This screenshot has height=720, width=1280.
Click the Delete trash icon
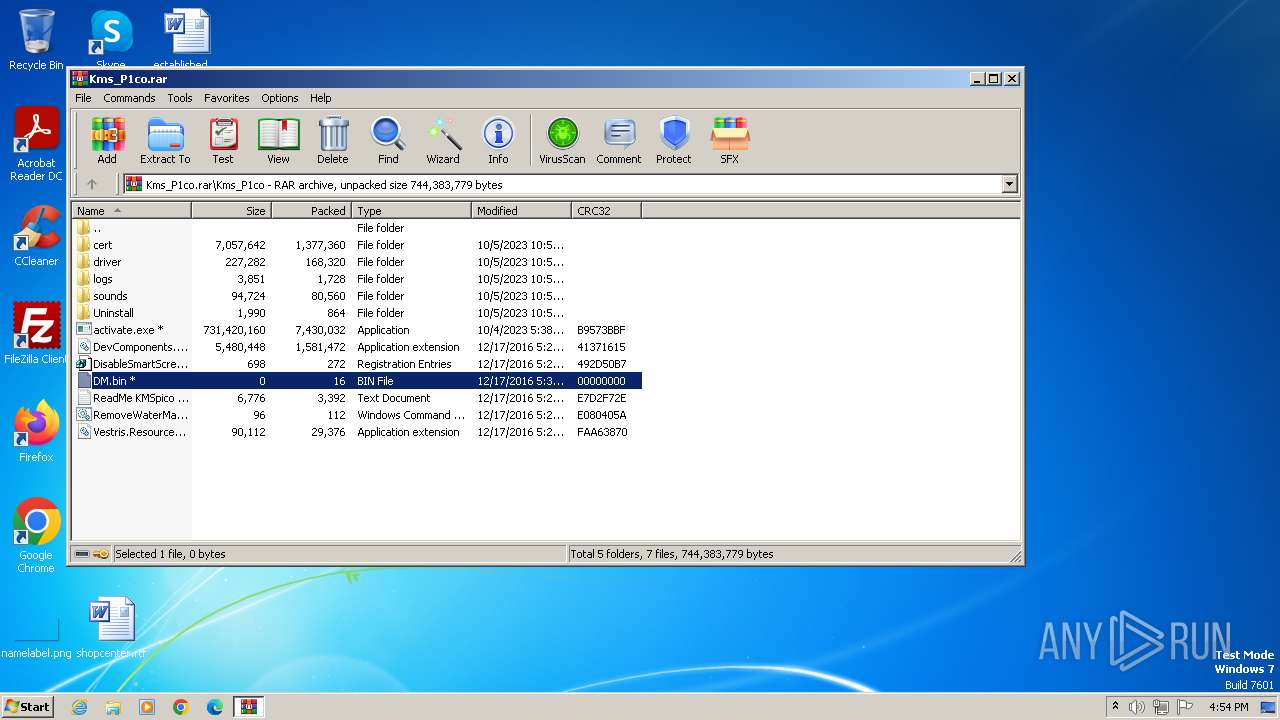[x=333, y=141]
